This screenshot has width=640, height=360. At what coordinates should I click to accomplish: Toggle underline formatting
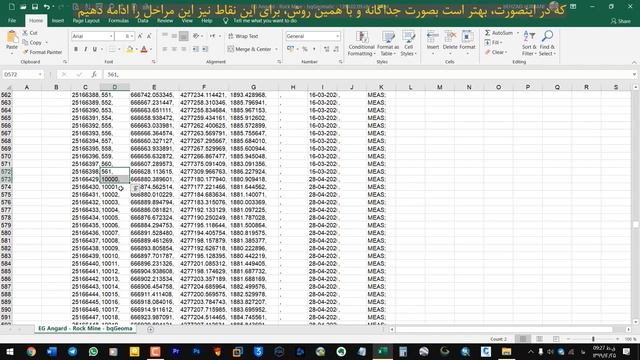point(95,49)
